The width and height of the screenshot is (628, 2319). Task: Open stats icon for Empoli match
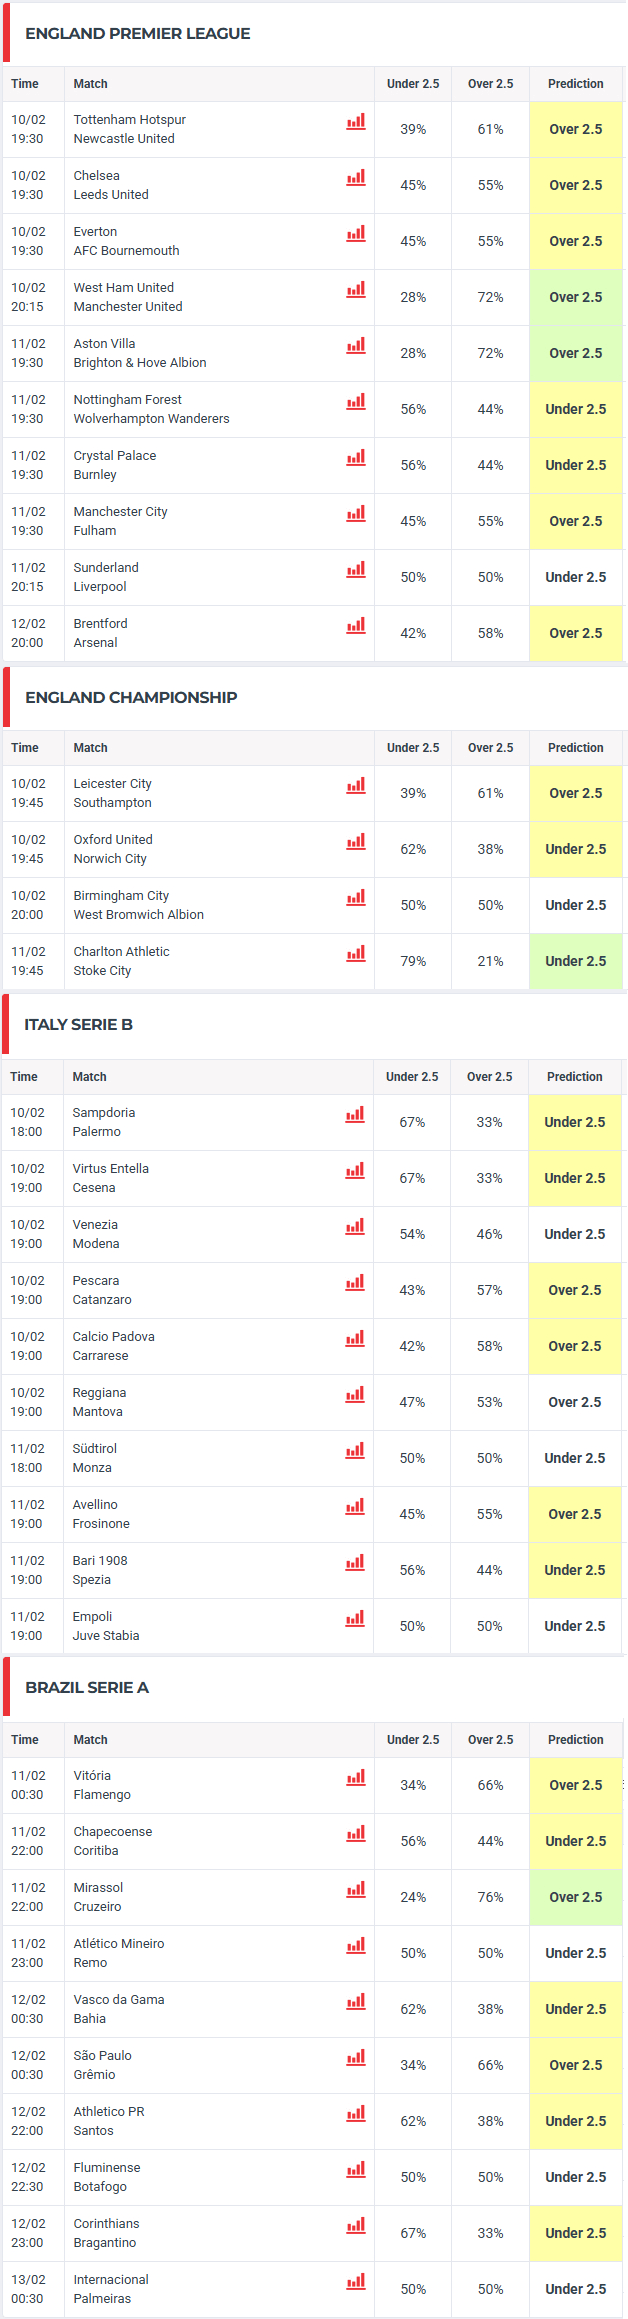click(x=355, y=1618)
